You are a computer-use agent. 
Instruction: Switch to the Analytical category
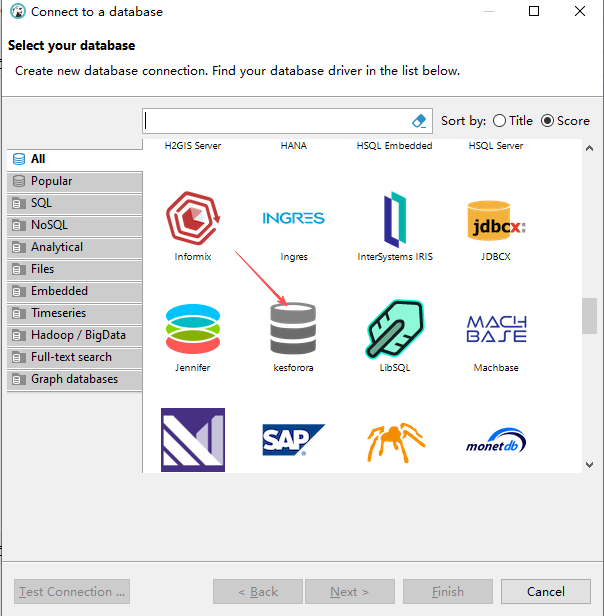click(x=75, y=247)
